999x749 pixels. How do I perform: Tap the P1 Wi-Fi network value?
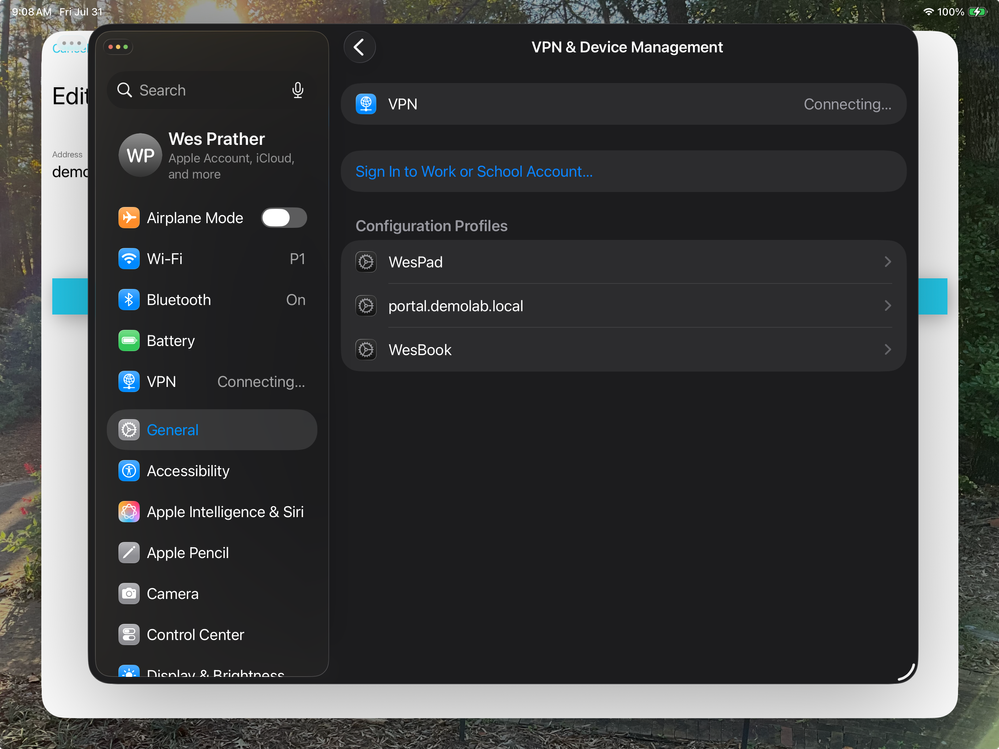(x=297, y=259)
